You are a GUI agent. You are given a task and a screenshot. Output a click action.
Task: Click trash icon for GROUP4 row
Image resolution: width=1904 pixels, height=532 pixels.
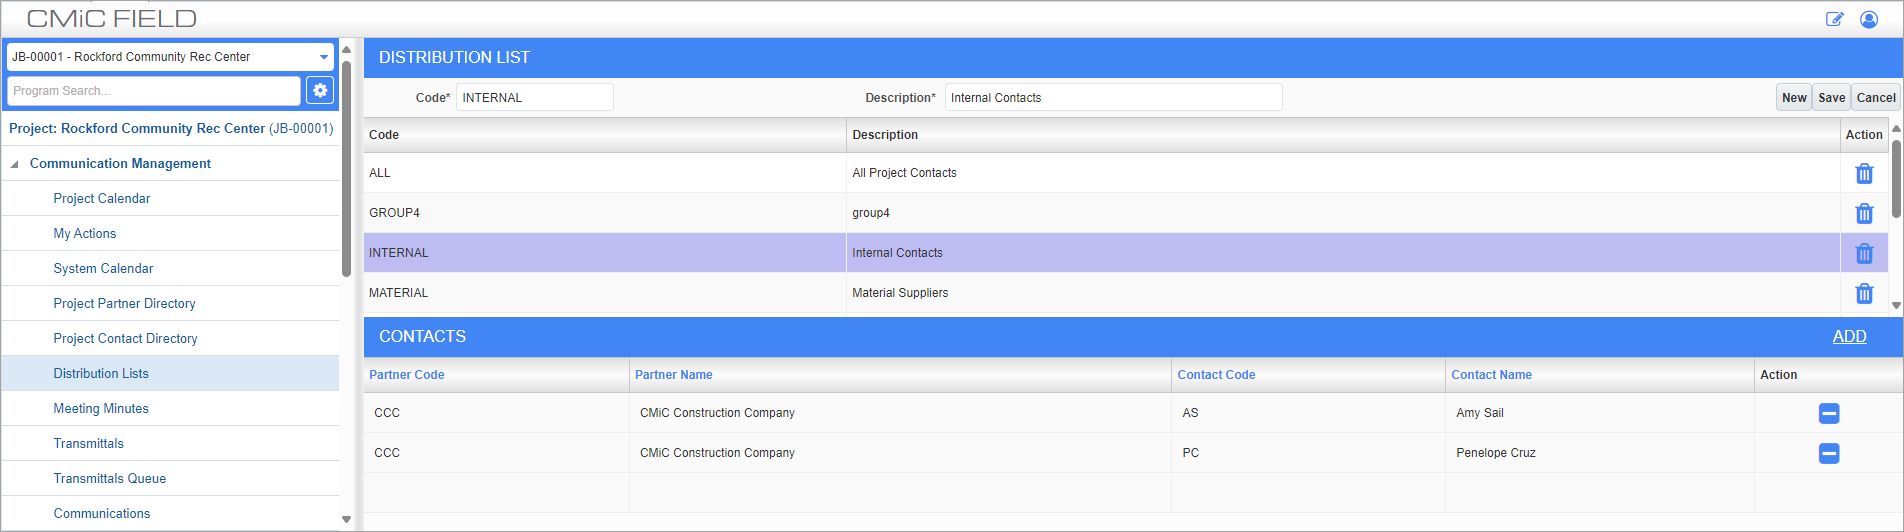click(1864, 213)
